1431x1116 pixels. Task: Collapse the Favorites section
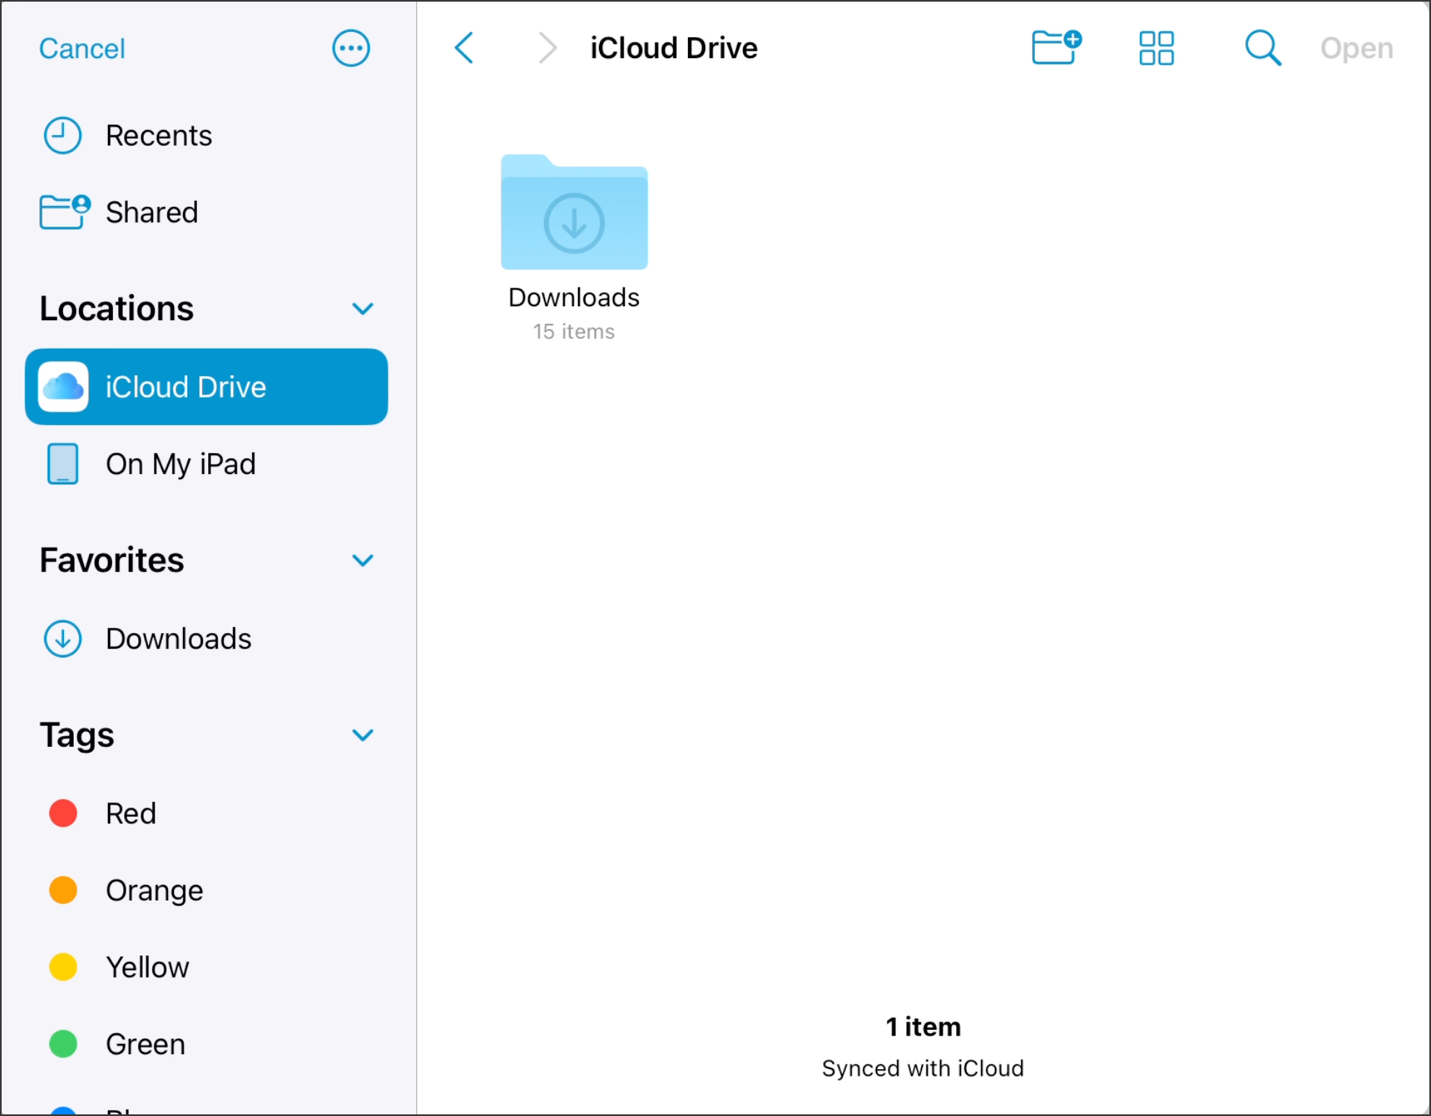click(x=363, y=561)
